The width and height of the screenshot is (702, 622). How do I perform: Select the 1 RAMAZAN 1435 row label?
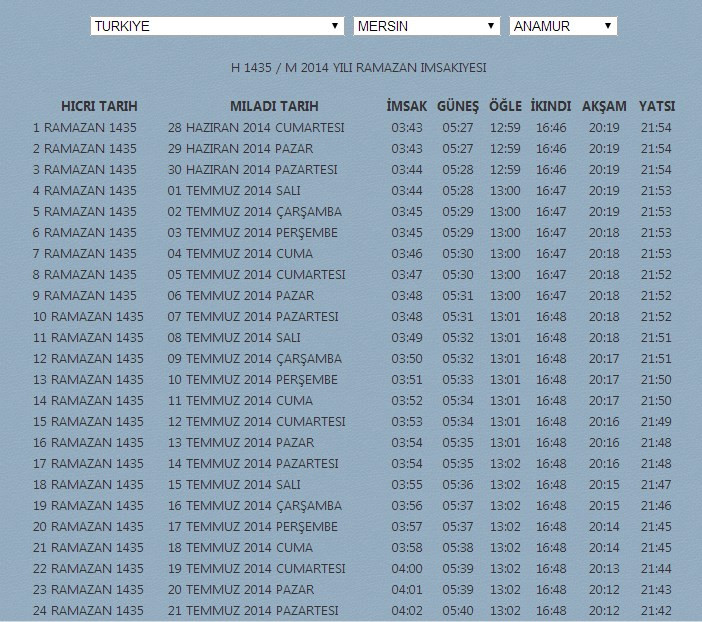click(x=85, y=128)
